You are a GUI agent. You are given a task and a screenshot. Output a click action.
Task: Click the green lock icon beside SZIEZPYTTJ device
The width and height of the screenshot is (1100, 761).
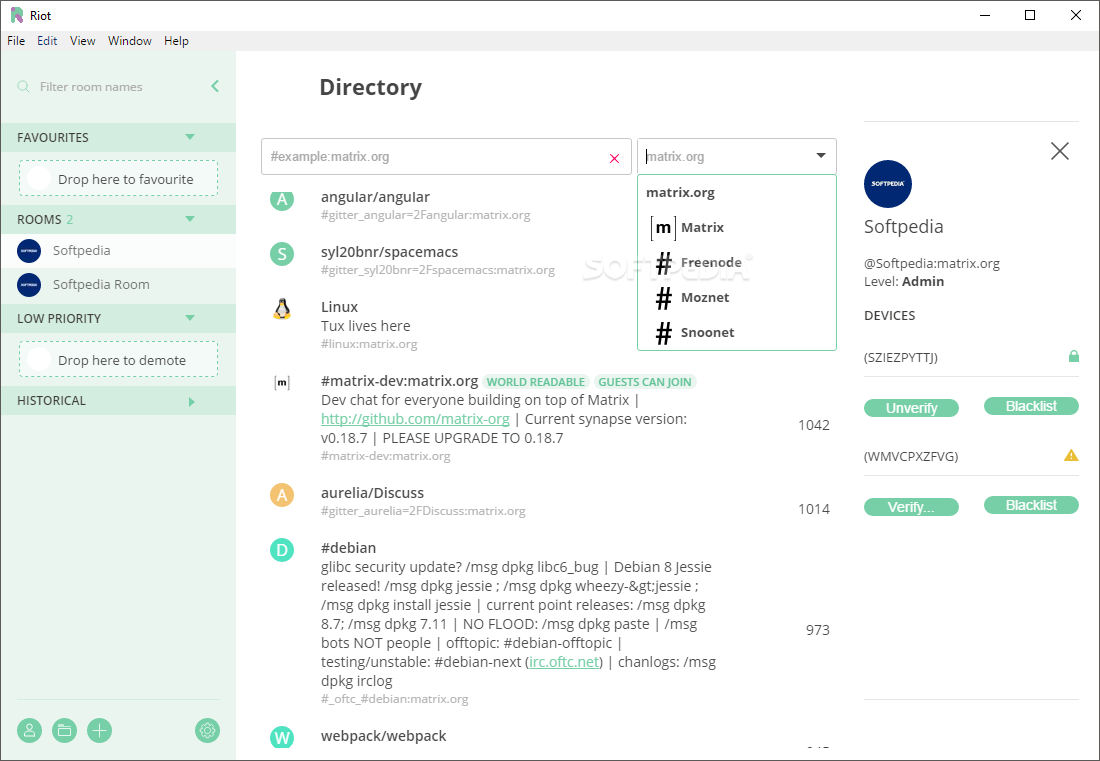pyautogui.click(x=1073, y=356)
